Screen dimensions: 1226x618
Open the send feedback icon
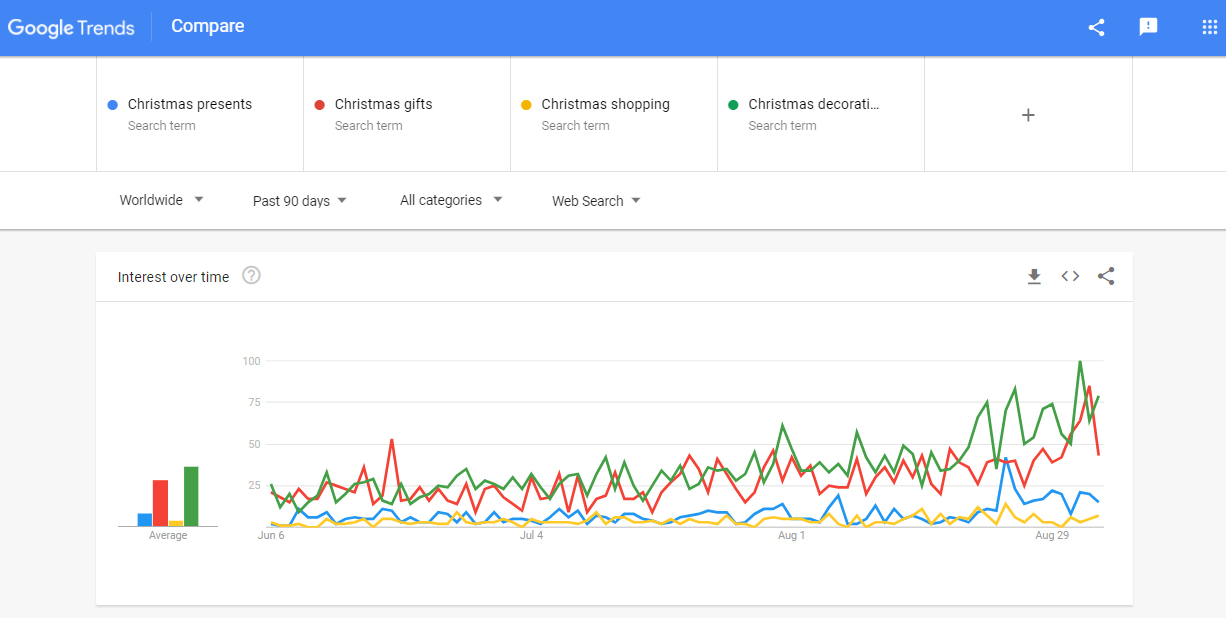click(1148, 27)
